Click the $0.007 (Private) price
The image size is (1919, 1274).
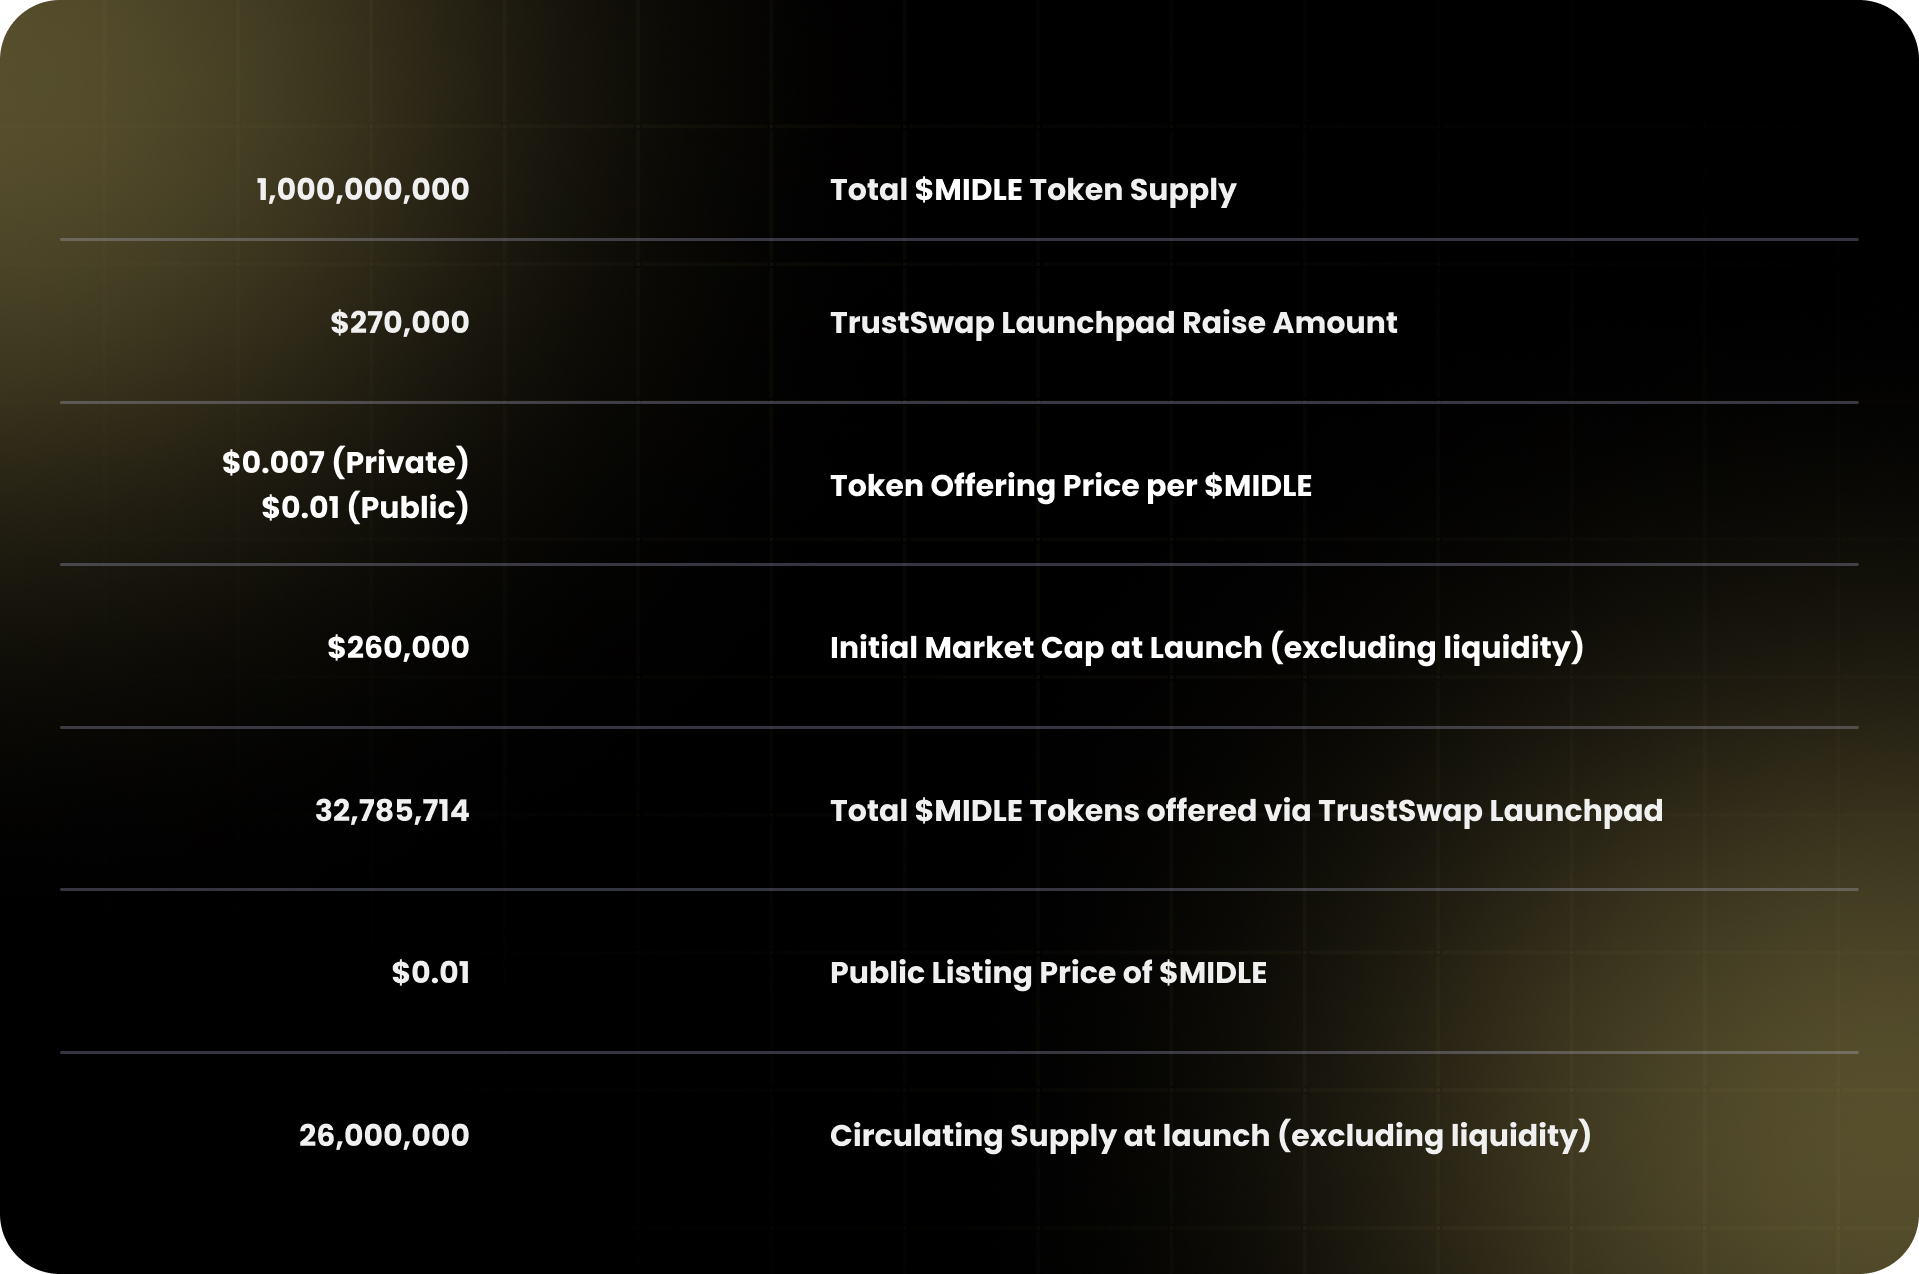(x=346, y=462)
